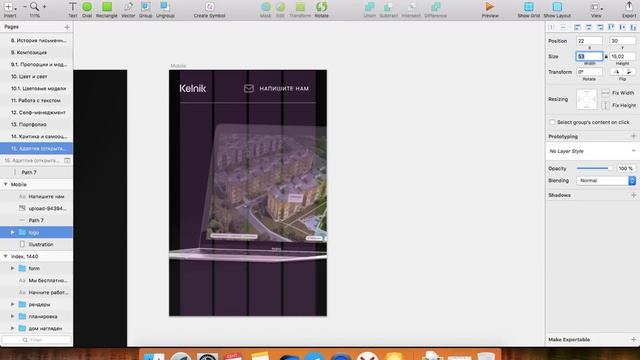The image size is (640, 360).
Task: Select the Text tool
Action: point(73,10)
